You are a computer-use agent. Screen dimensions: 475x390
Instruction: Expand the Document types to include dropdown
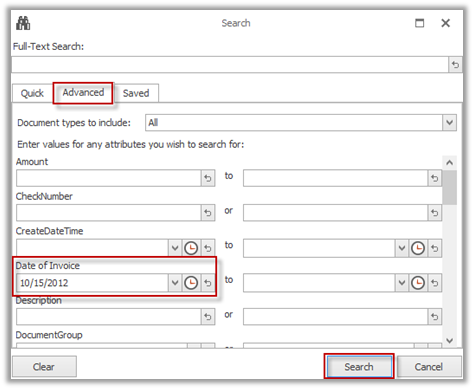click(x=449, y=123)
